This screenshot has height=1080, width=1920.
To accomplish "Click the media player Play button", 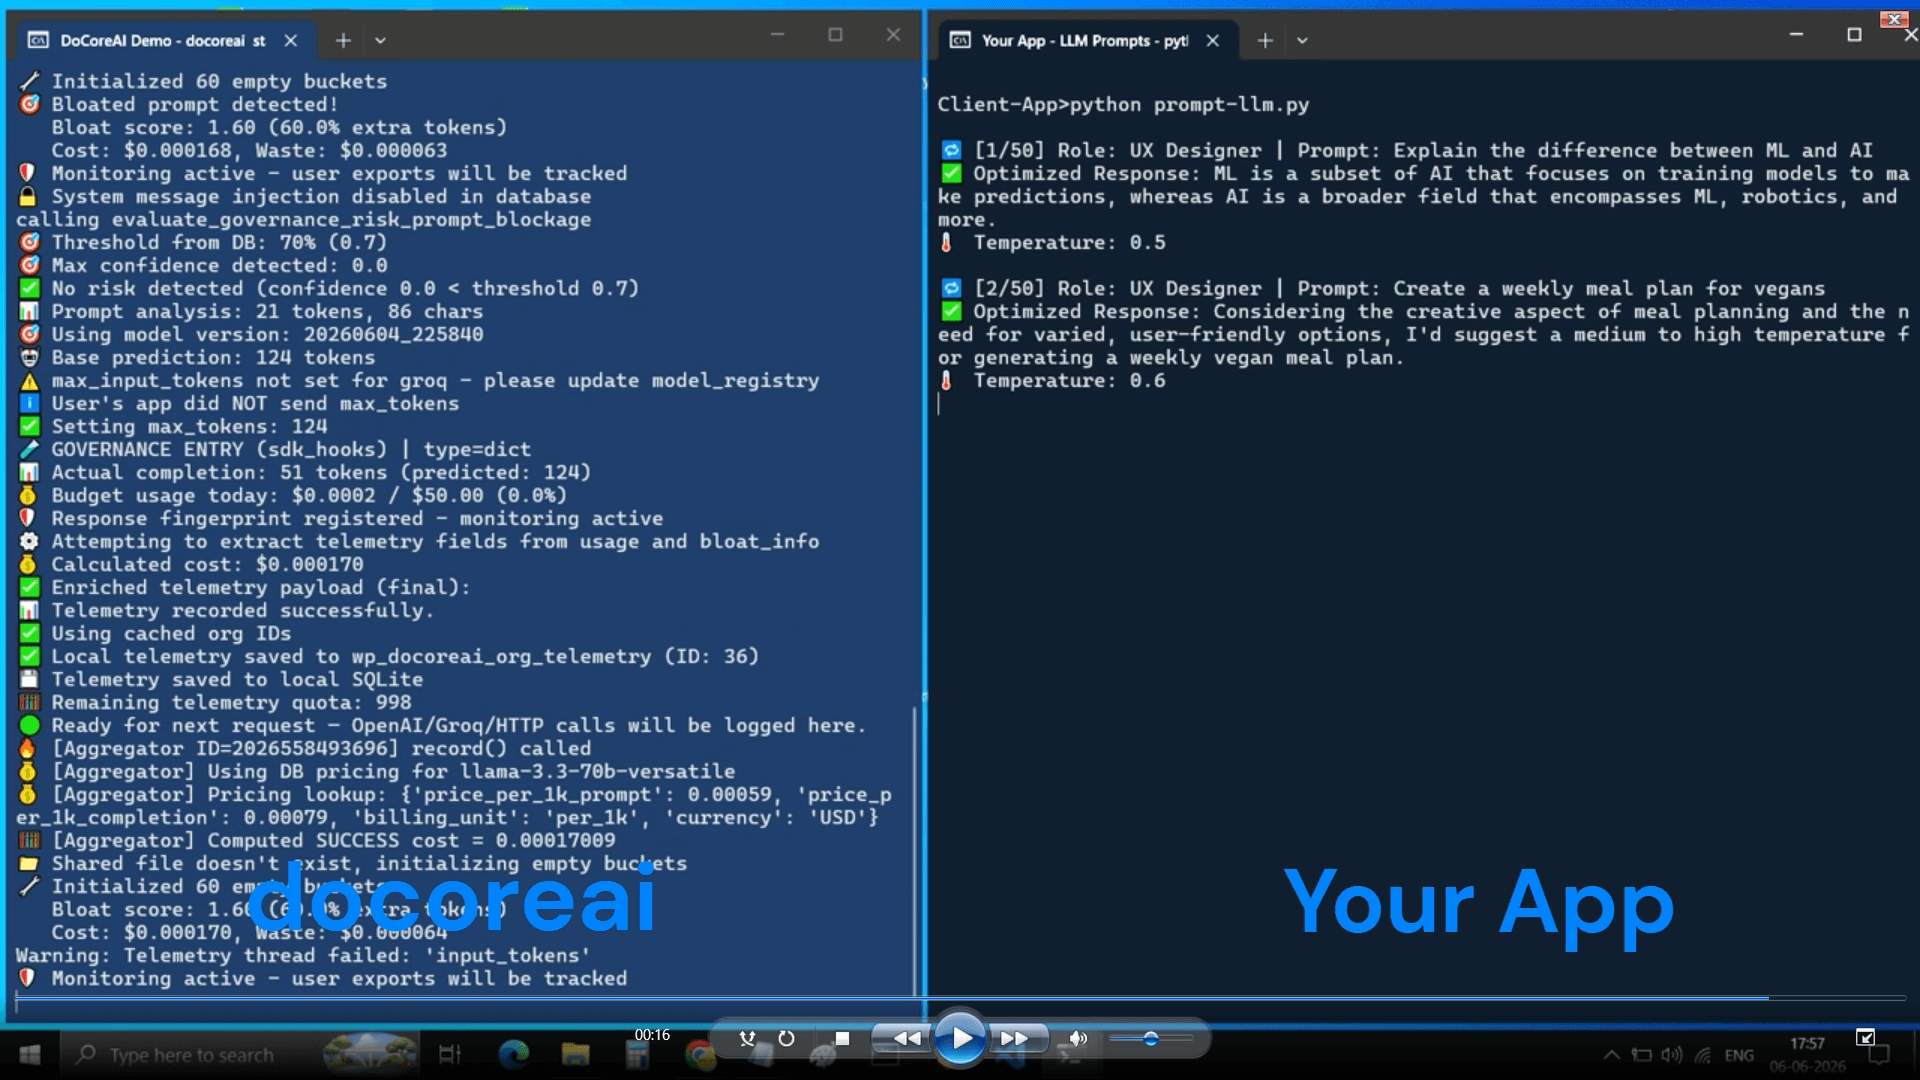I will [960, 1038].
